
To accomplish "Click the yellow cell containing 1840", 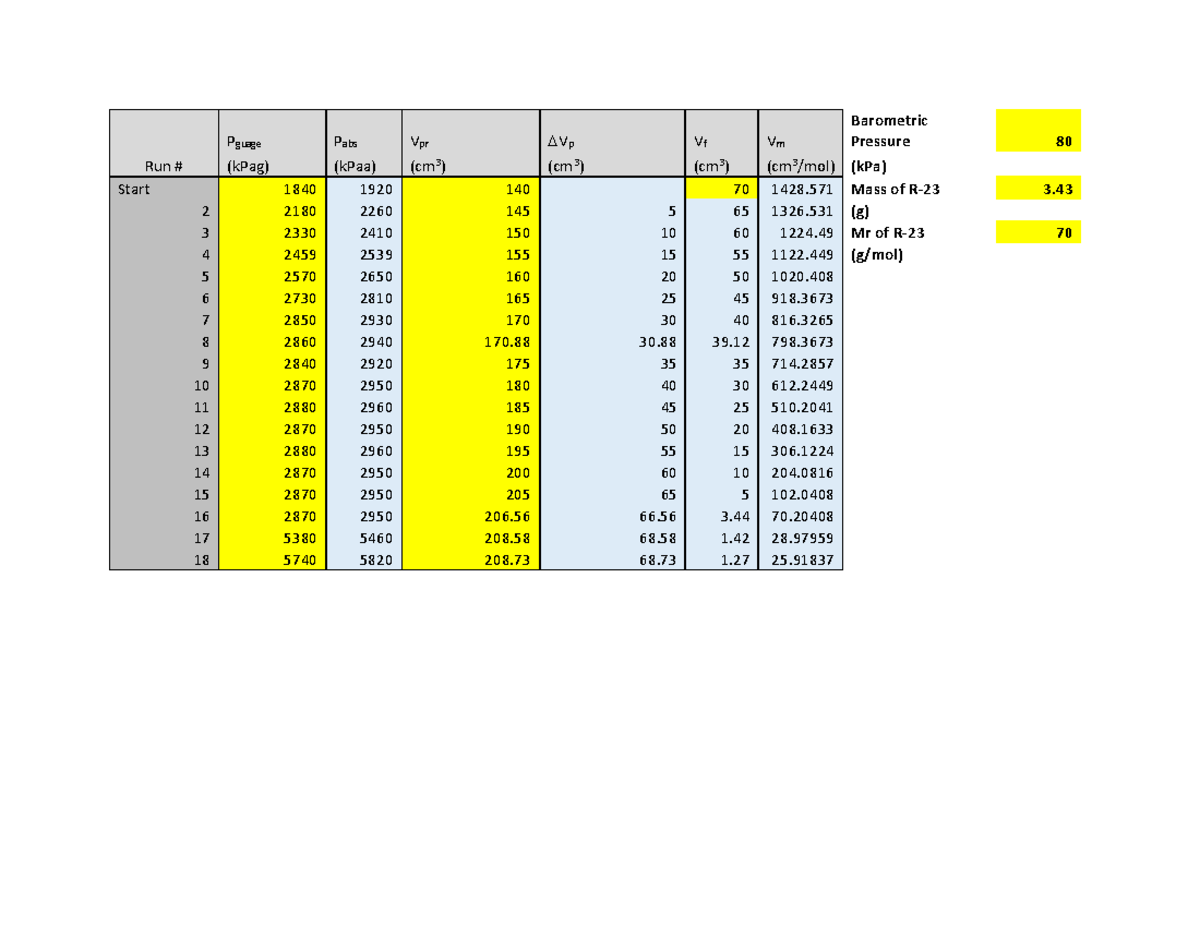I will click(270, 188).
